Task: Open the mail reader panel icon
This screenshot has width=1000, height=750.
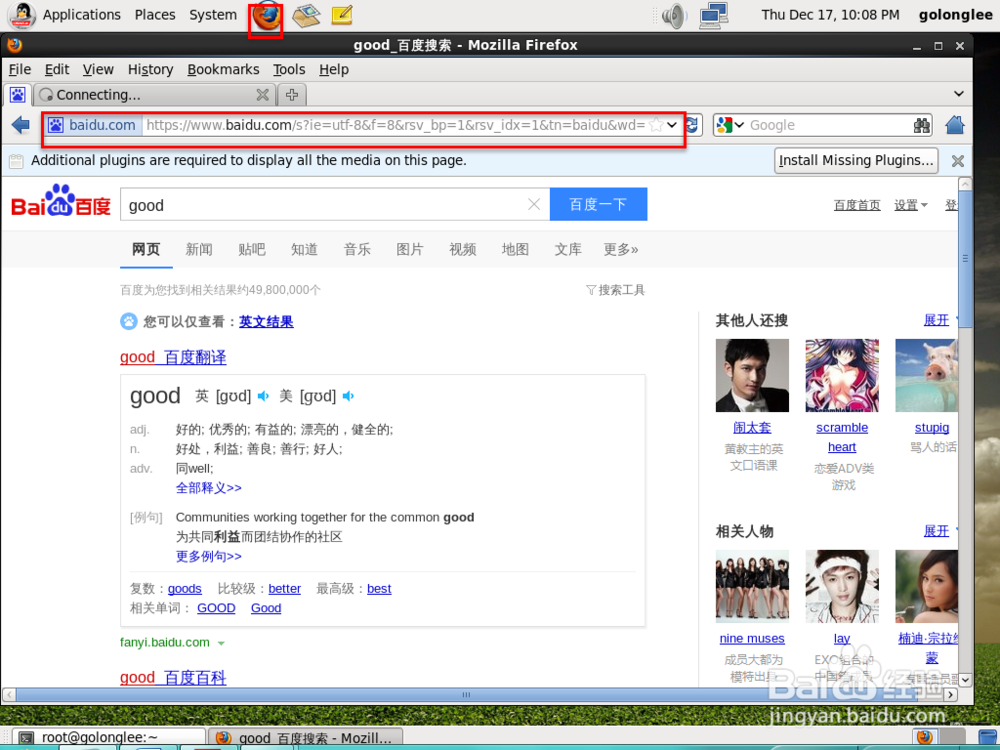Action: tap(306, 16)
